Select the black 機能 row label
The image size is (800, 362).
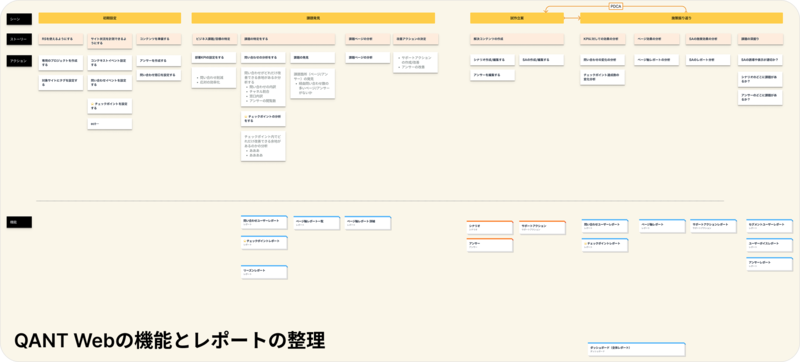19,222
